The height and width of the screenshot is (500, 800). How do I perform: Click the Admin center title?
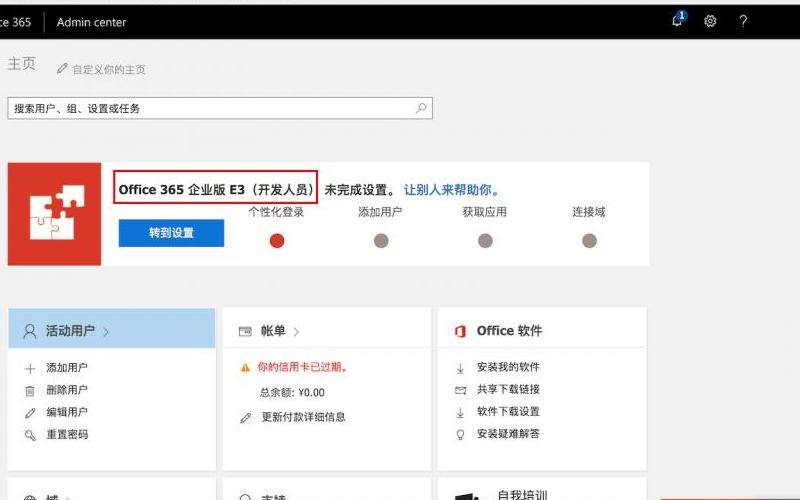click(x=91, y=22)
